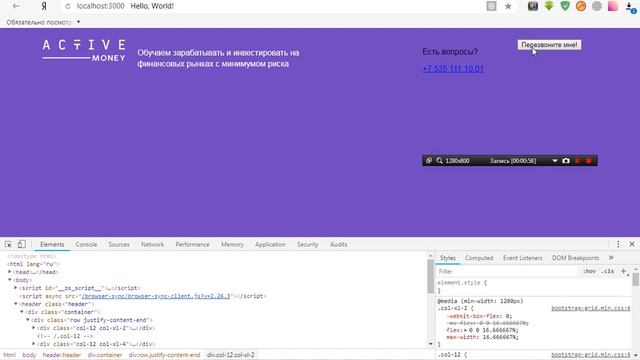Open browser downloads icon with badge

coord(630,7)
